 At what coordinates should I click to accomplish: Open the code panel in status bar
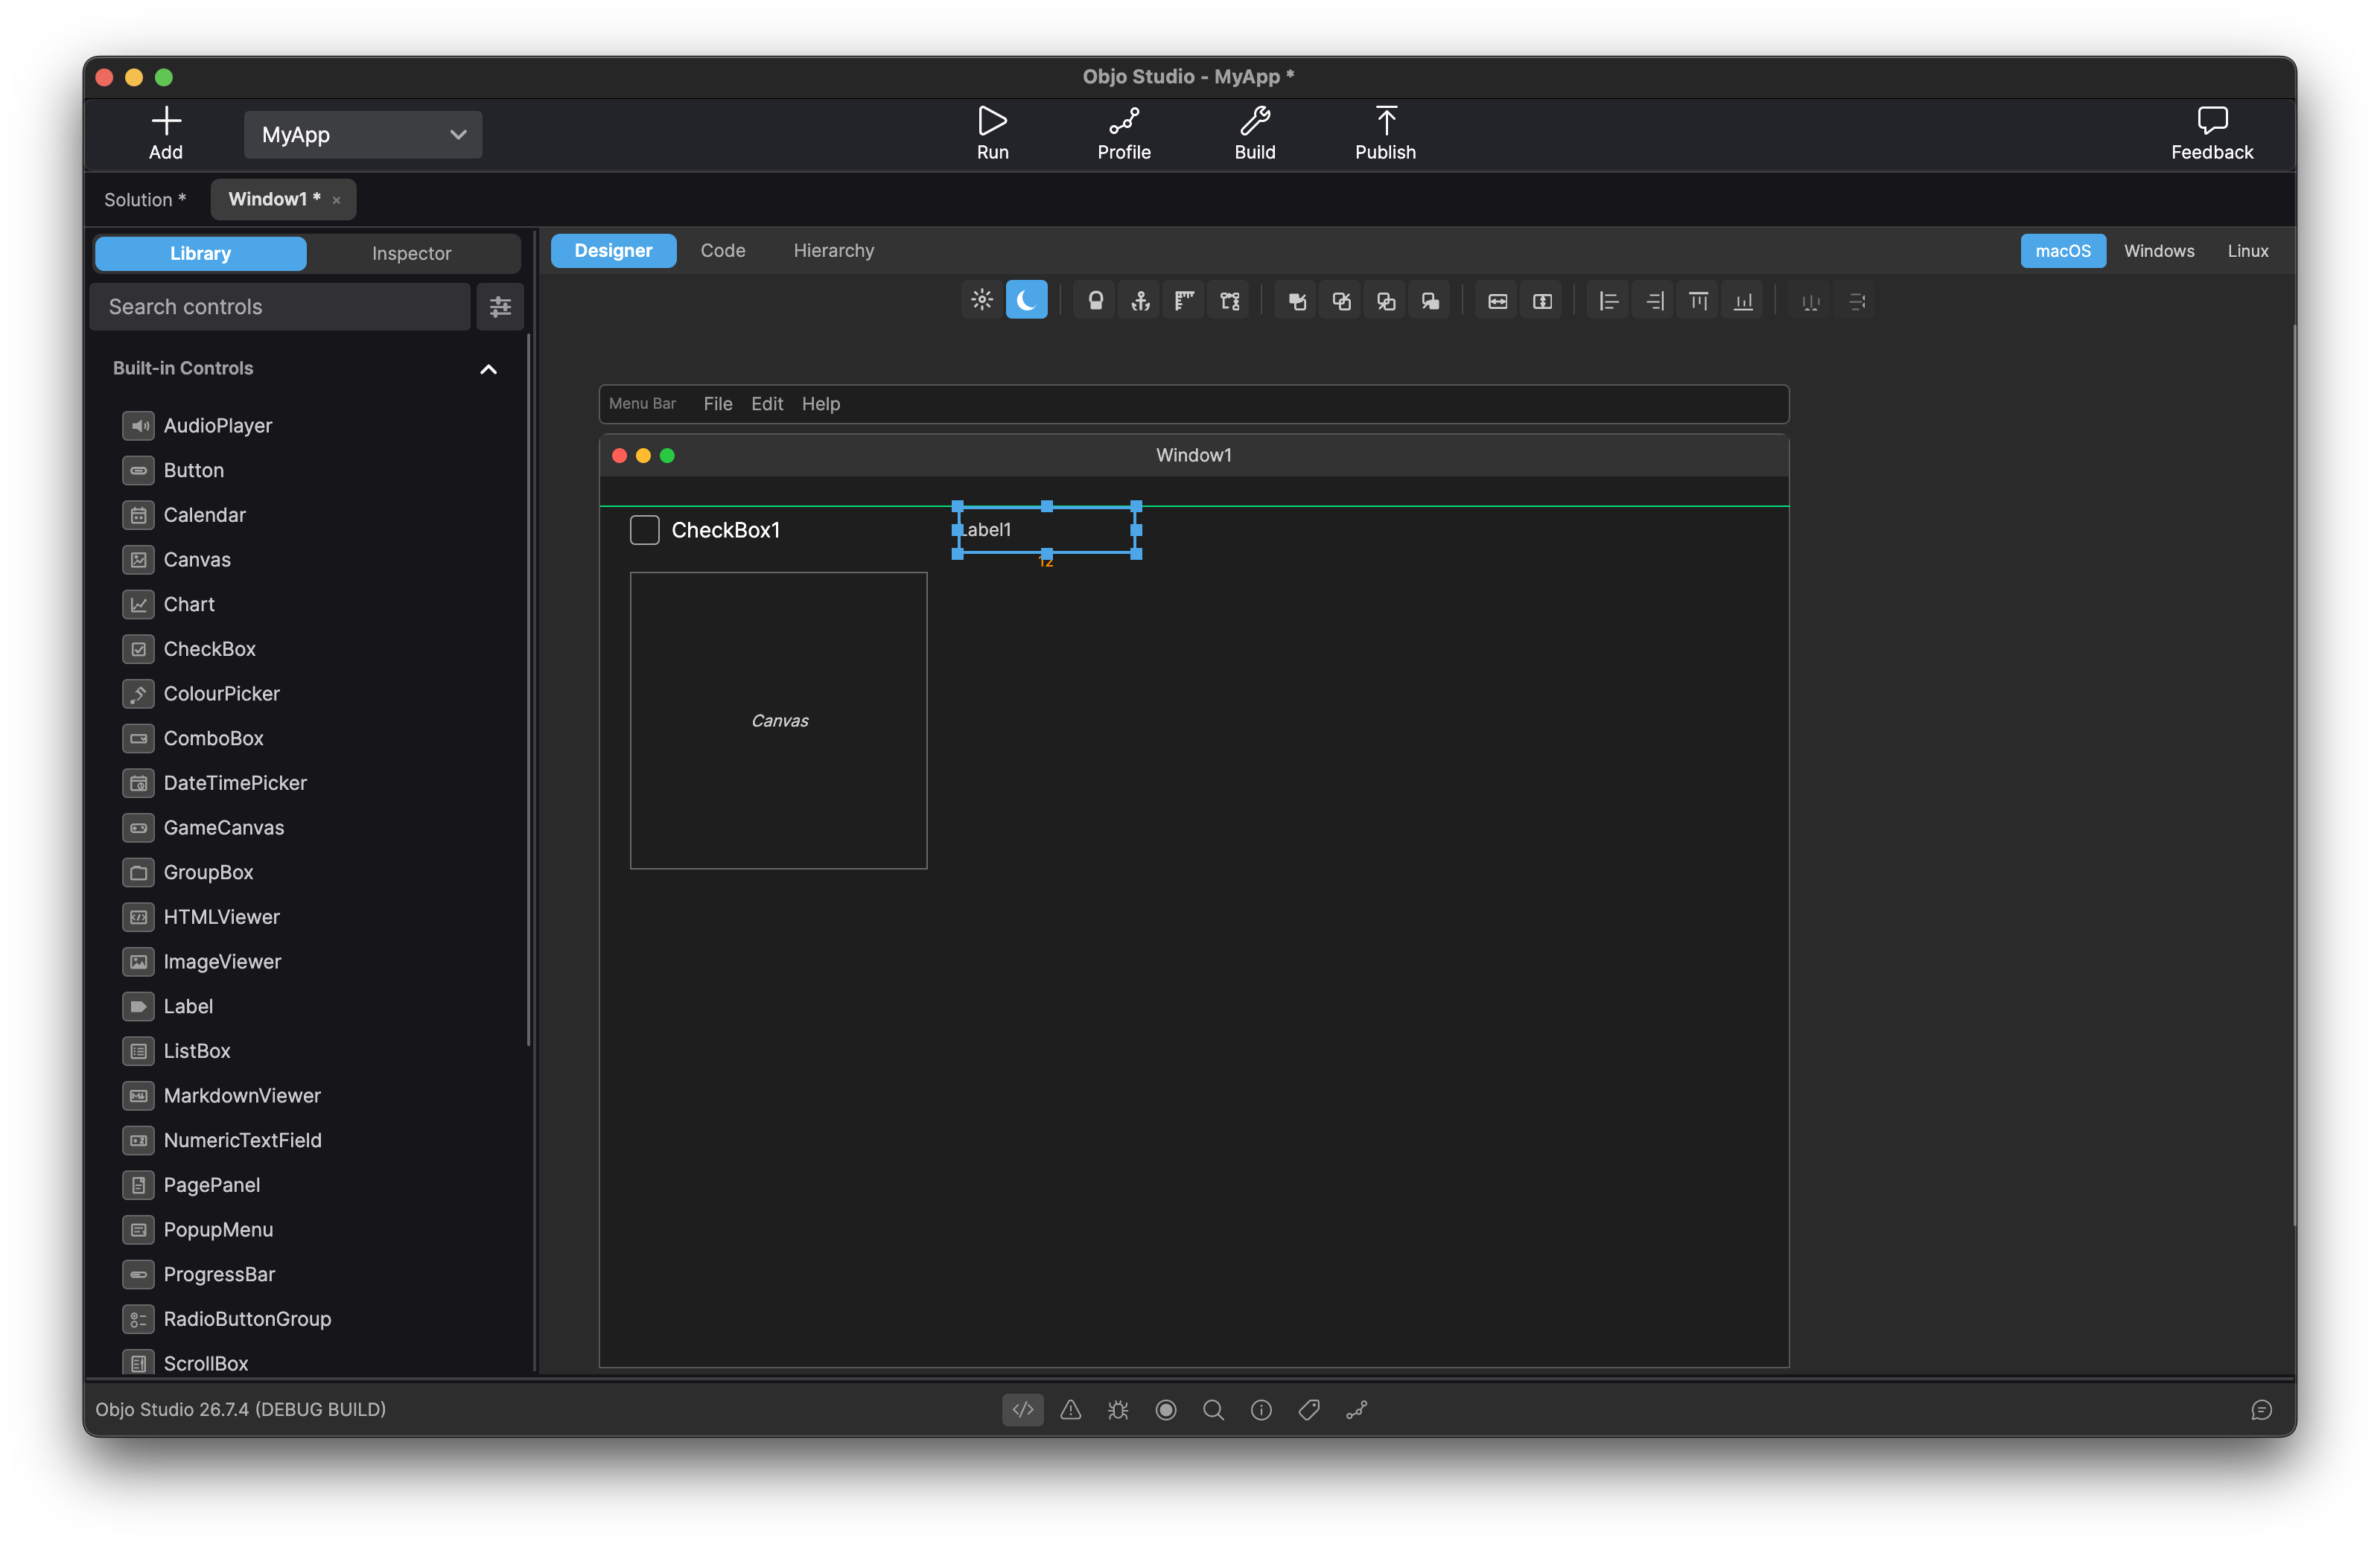(1023, 1409)
